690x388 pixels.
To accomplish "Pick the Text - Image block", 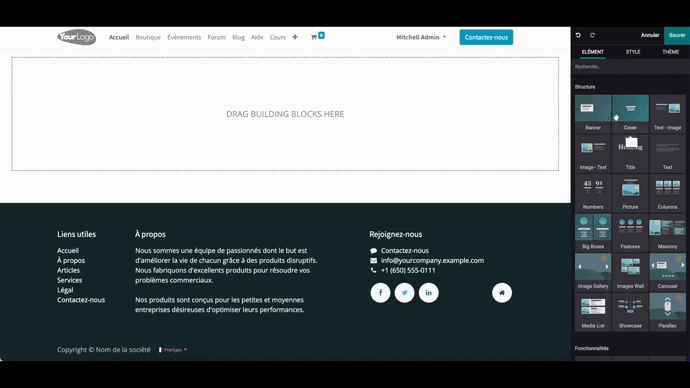I will pos(668,113).
